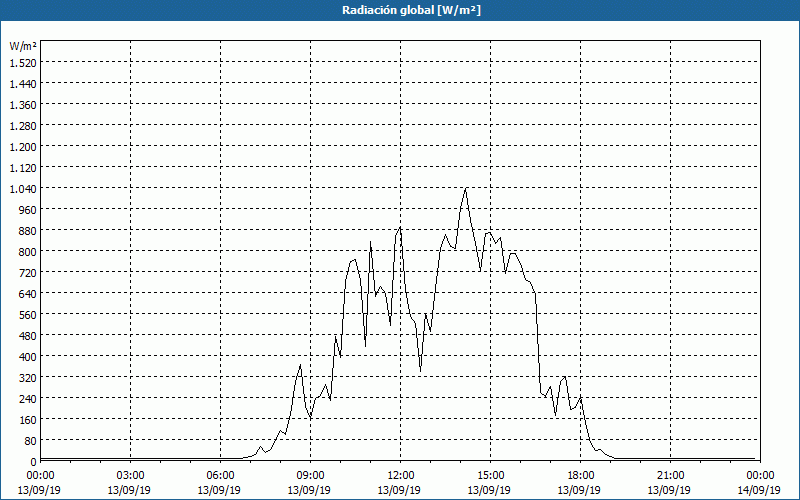Image resolution: width=800 pixels, height=500 pixels.
Task: Click the 640 y-axis label
Action: (28, 293)
